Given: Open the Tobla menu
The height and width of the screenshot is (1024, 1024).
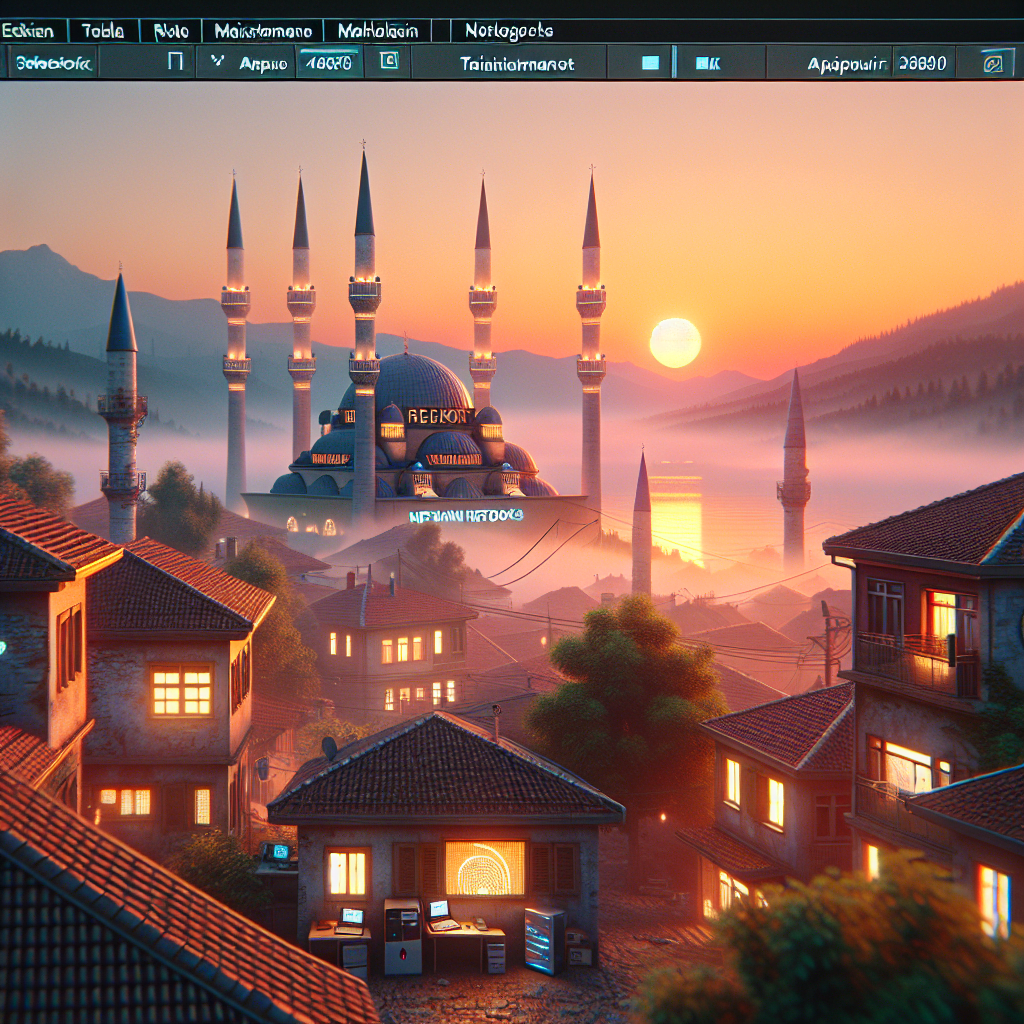Looking at the screenshot, I should click(x=103, y=31).
